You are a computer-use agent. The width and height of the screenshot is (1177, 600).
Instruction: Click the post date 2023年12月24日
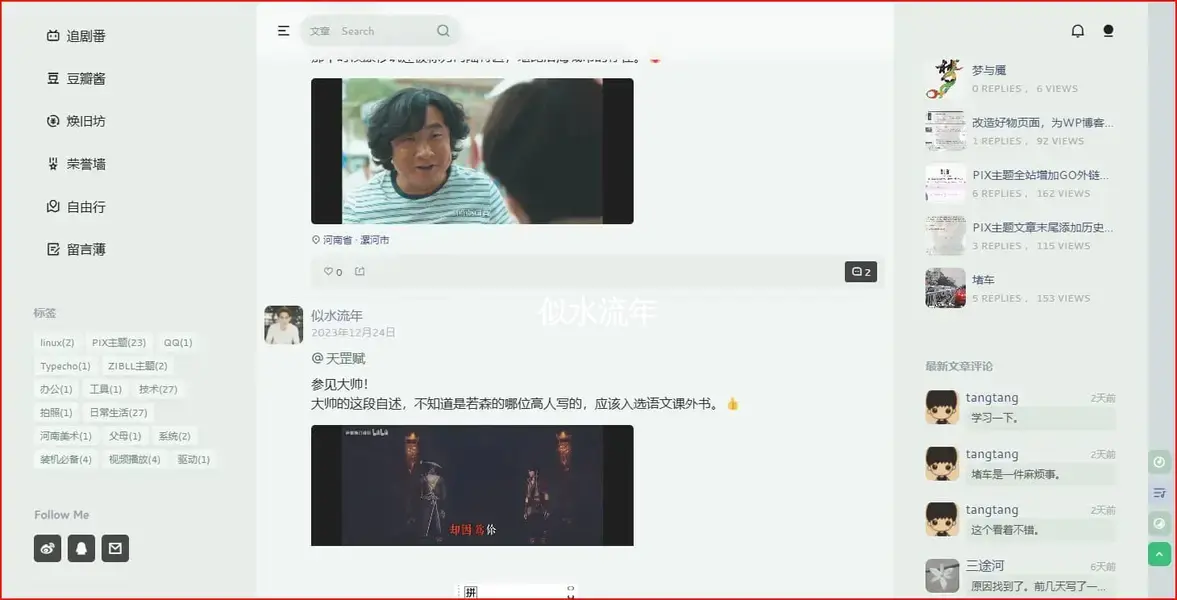tap(354, 333)
